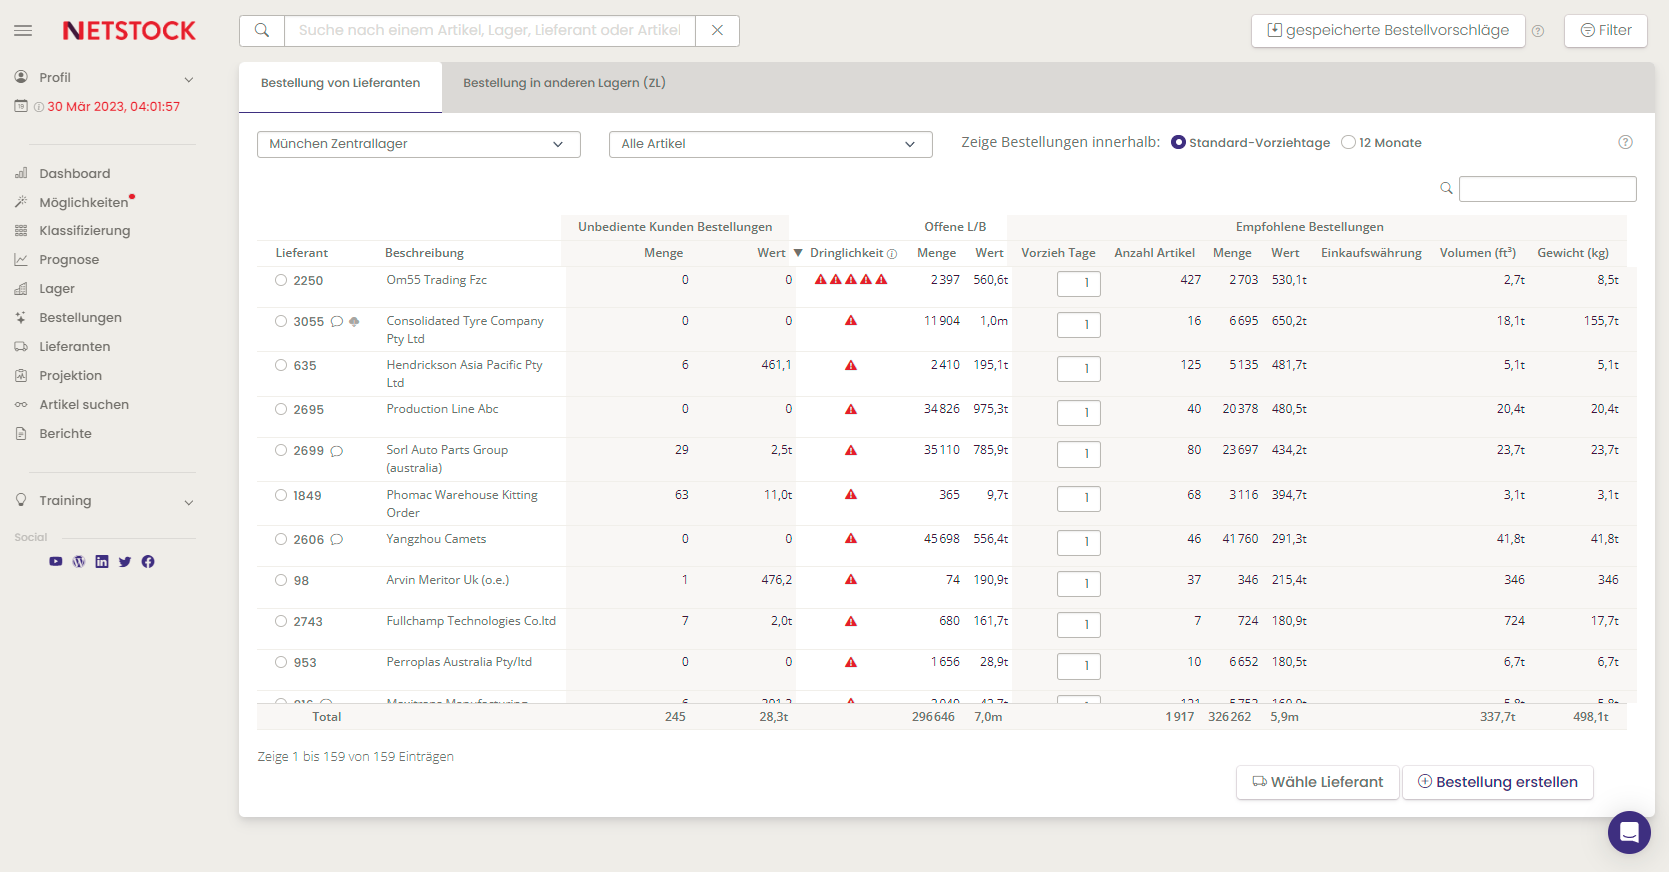Select supplier 2250 radio button

tap(281, 281)
